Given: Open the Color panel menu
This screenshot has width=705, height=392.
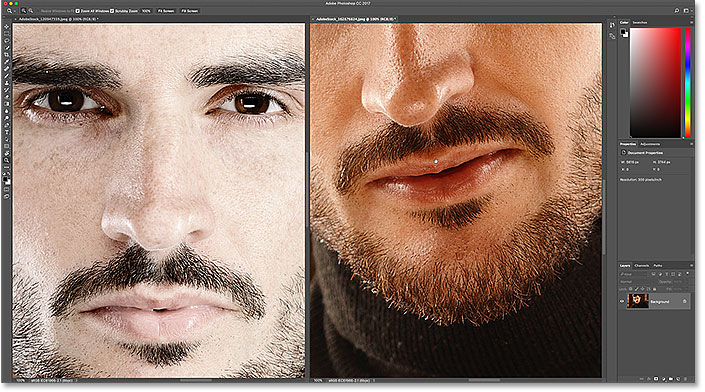Looking at the screenshot, I should 692,22.
